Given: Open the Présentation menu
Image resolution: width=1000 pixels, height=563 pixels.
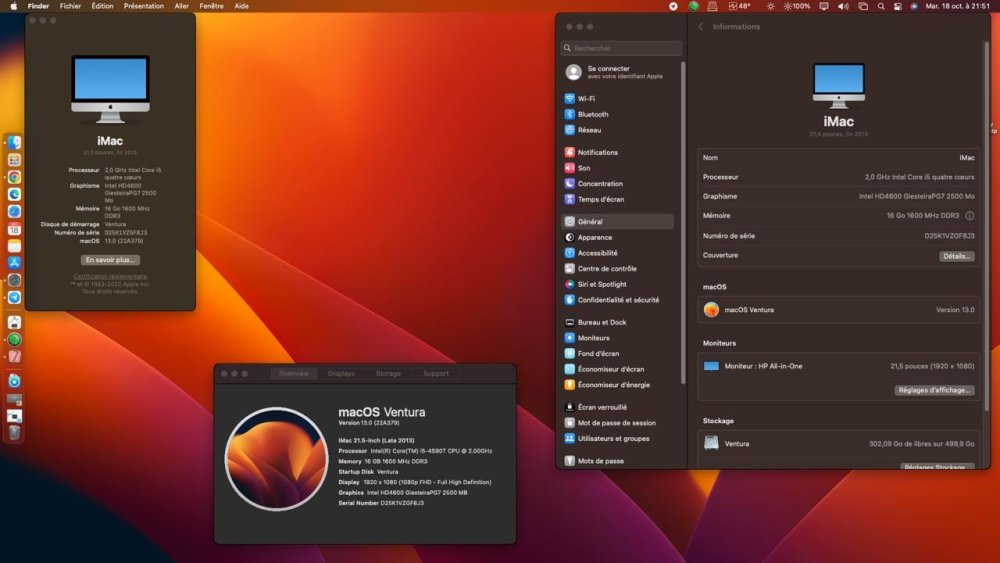Looking at the screenshot, I should pos(143,6).
